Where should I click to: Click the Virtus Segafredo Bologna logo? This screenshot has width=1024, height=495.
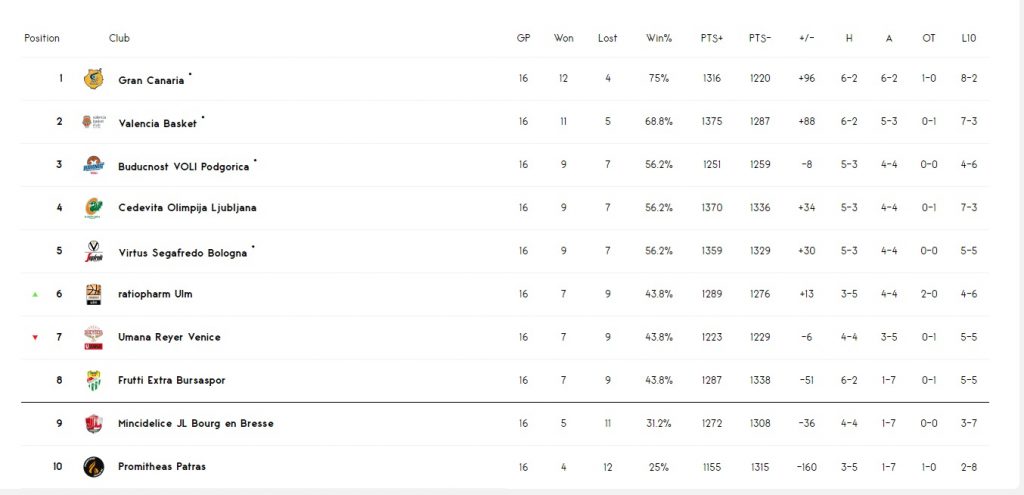(93, 251)
